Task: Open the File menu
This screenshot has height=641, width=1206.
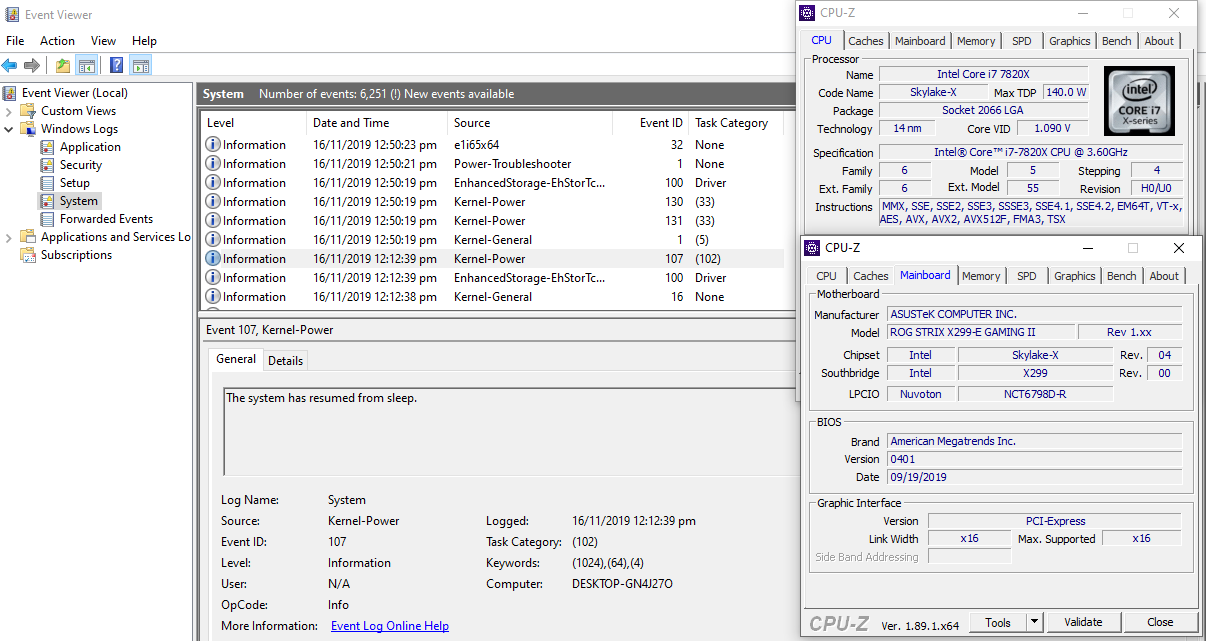Action: pos(15,41)
